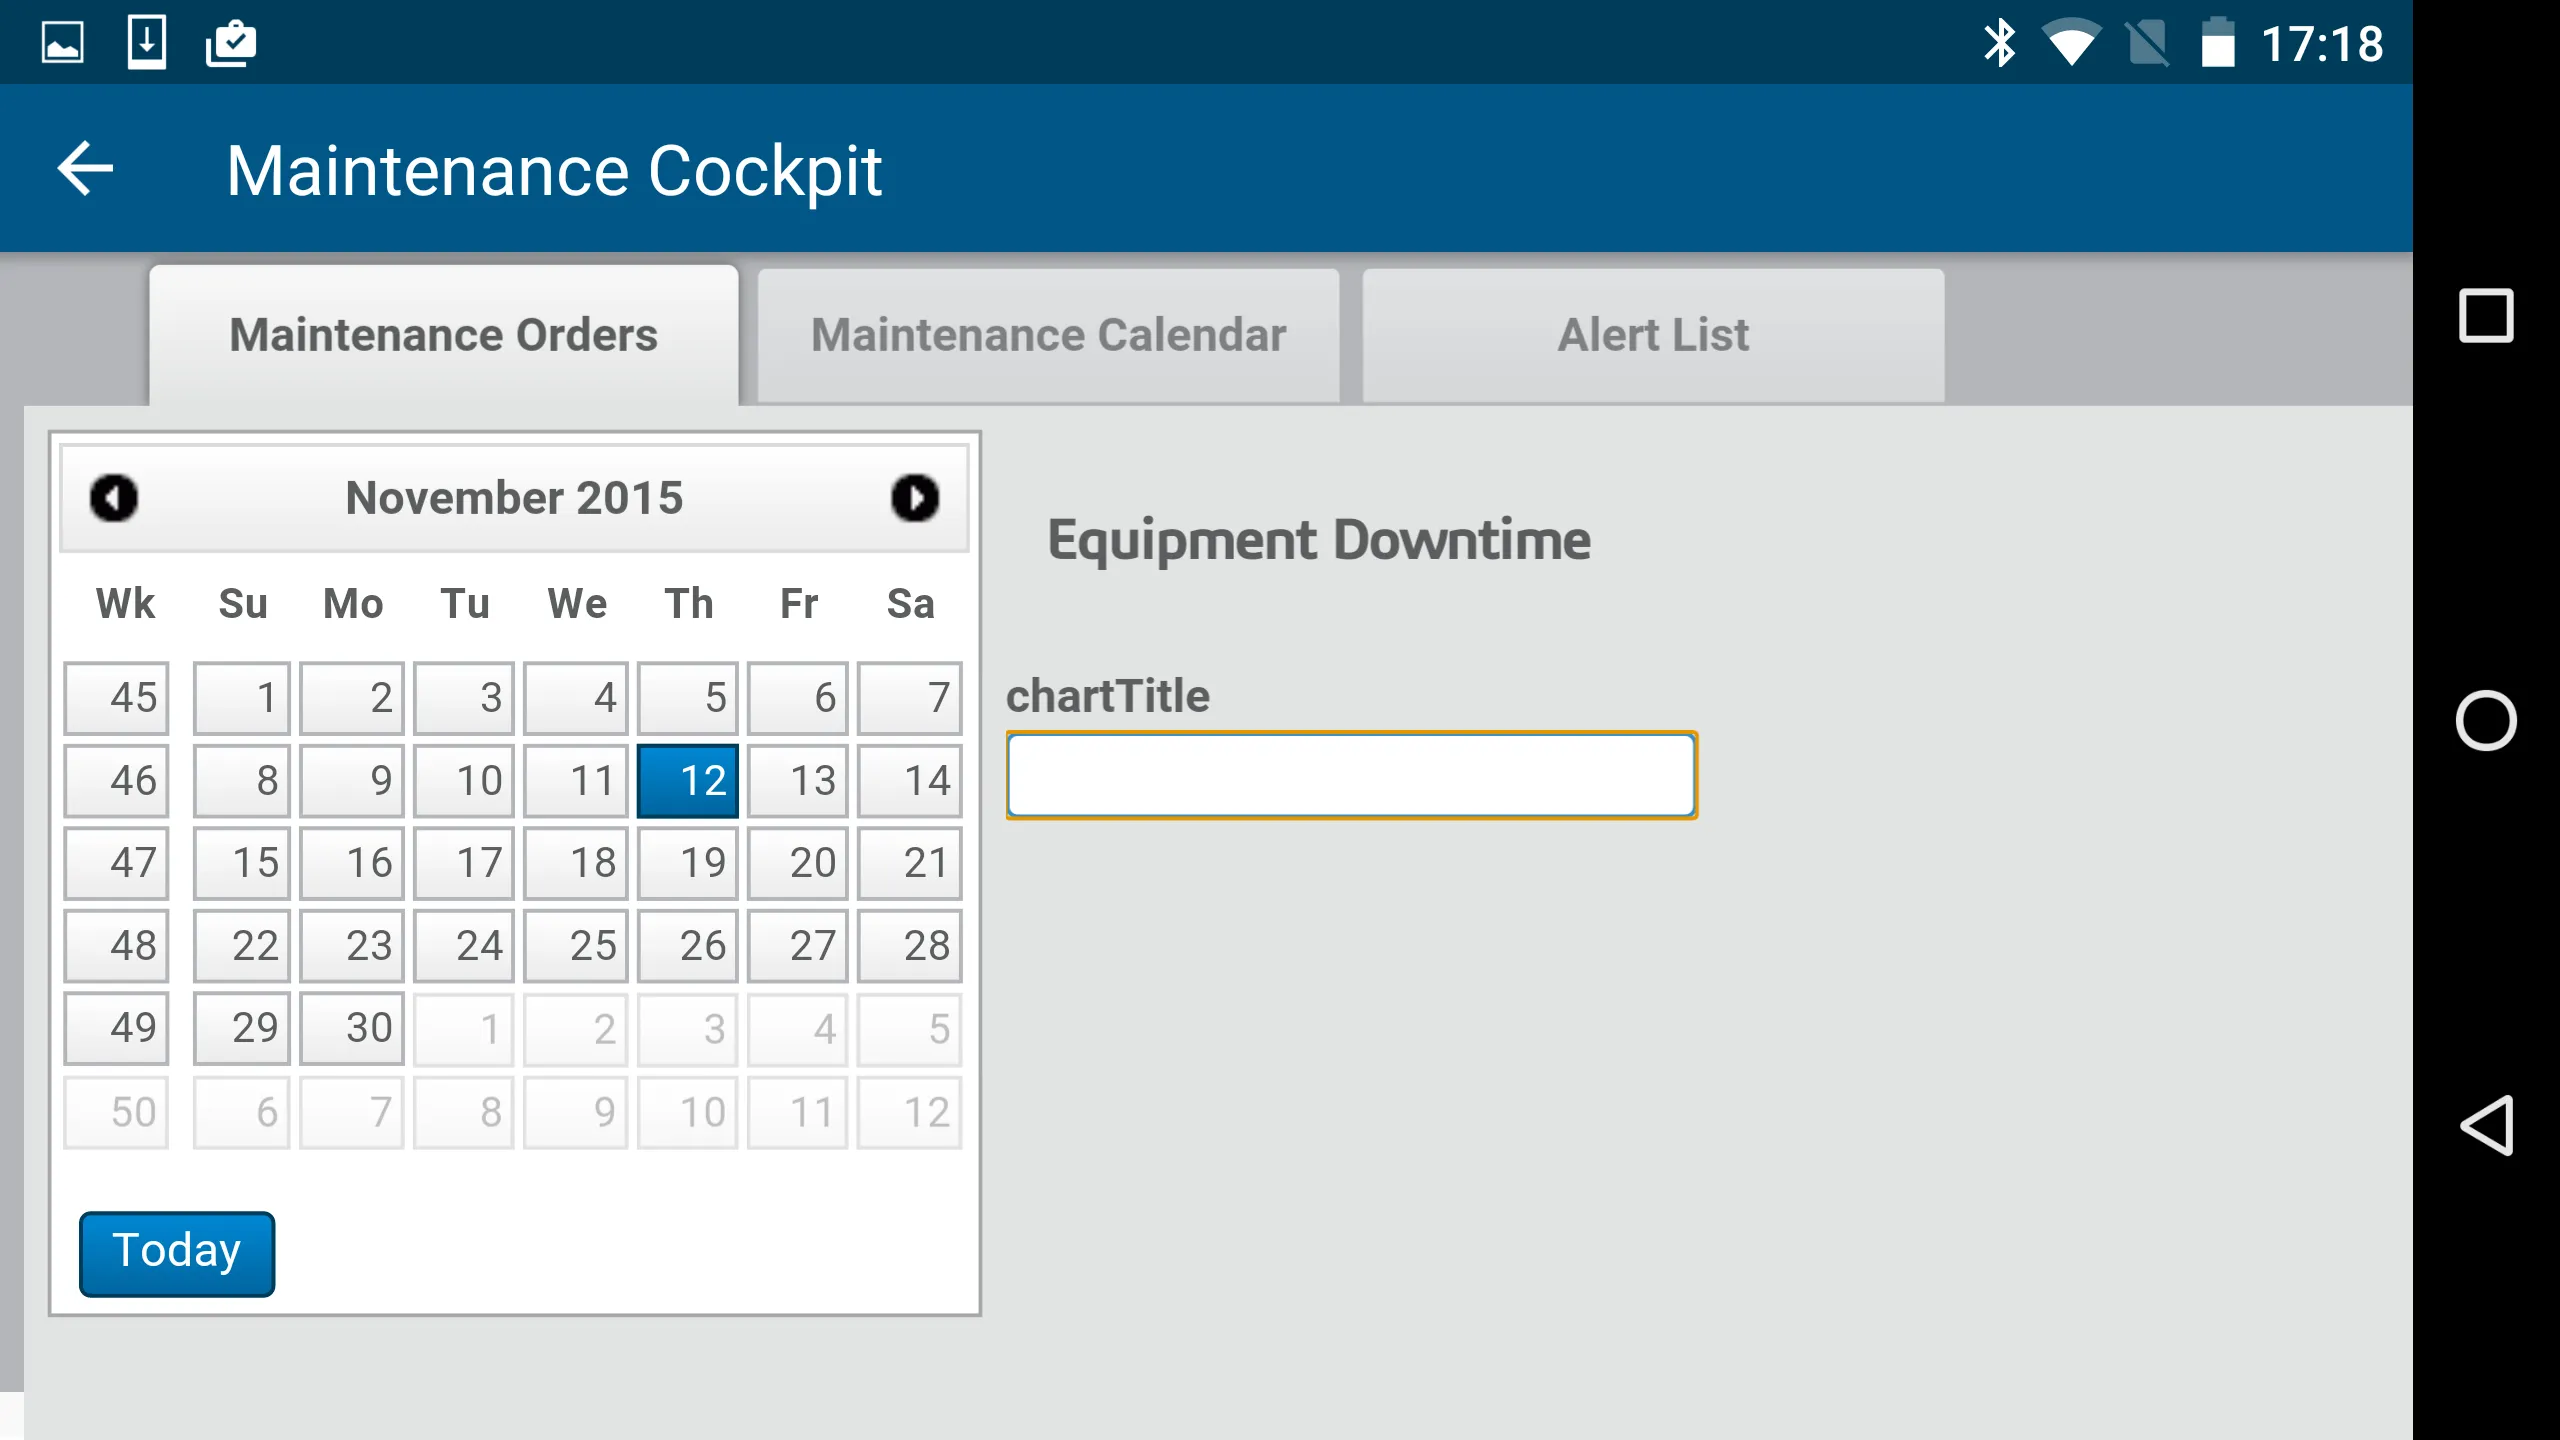
Task: Select November 4 in calendar
Action: 576,698
